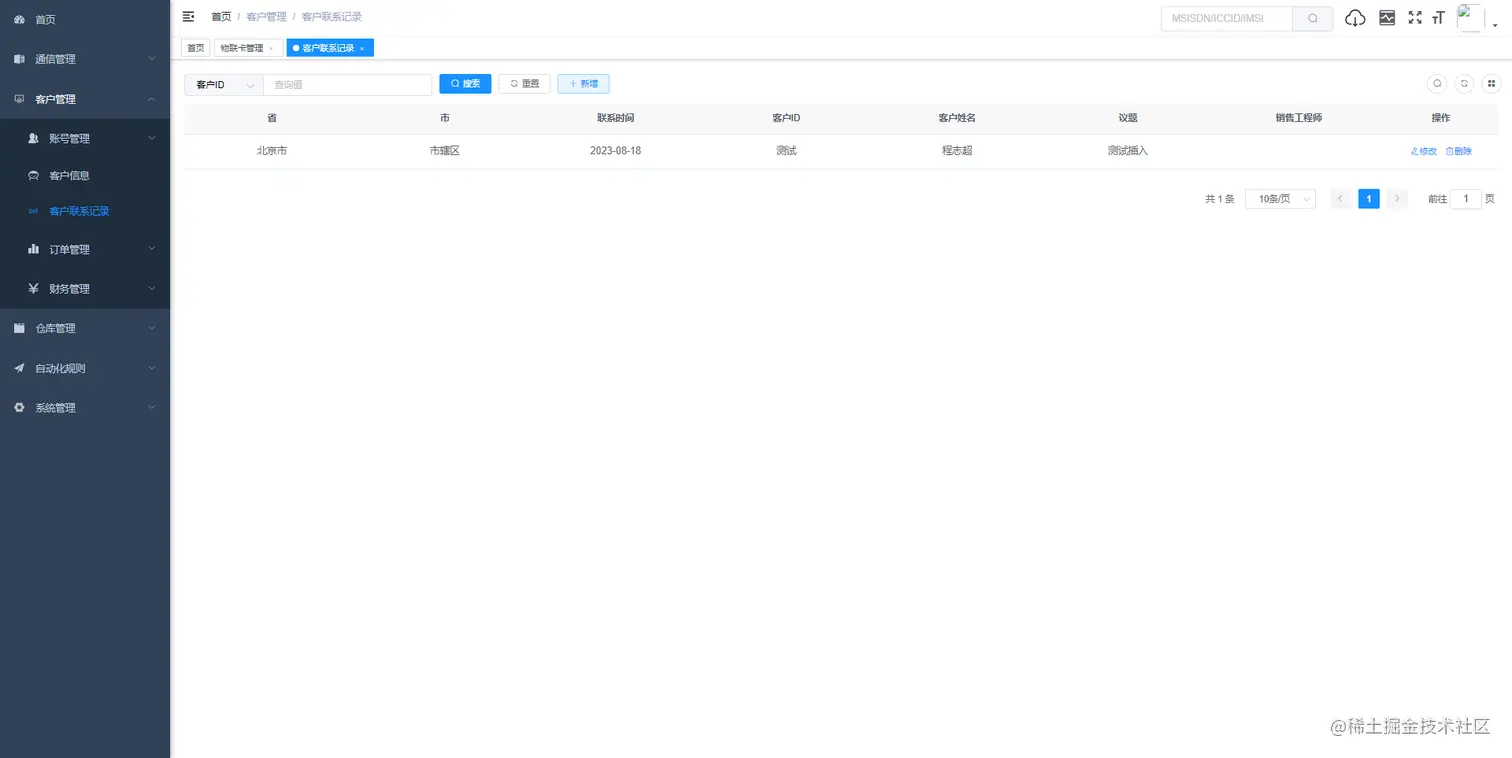Select page 1 in pagination

(x=1369, y=199)
